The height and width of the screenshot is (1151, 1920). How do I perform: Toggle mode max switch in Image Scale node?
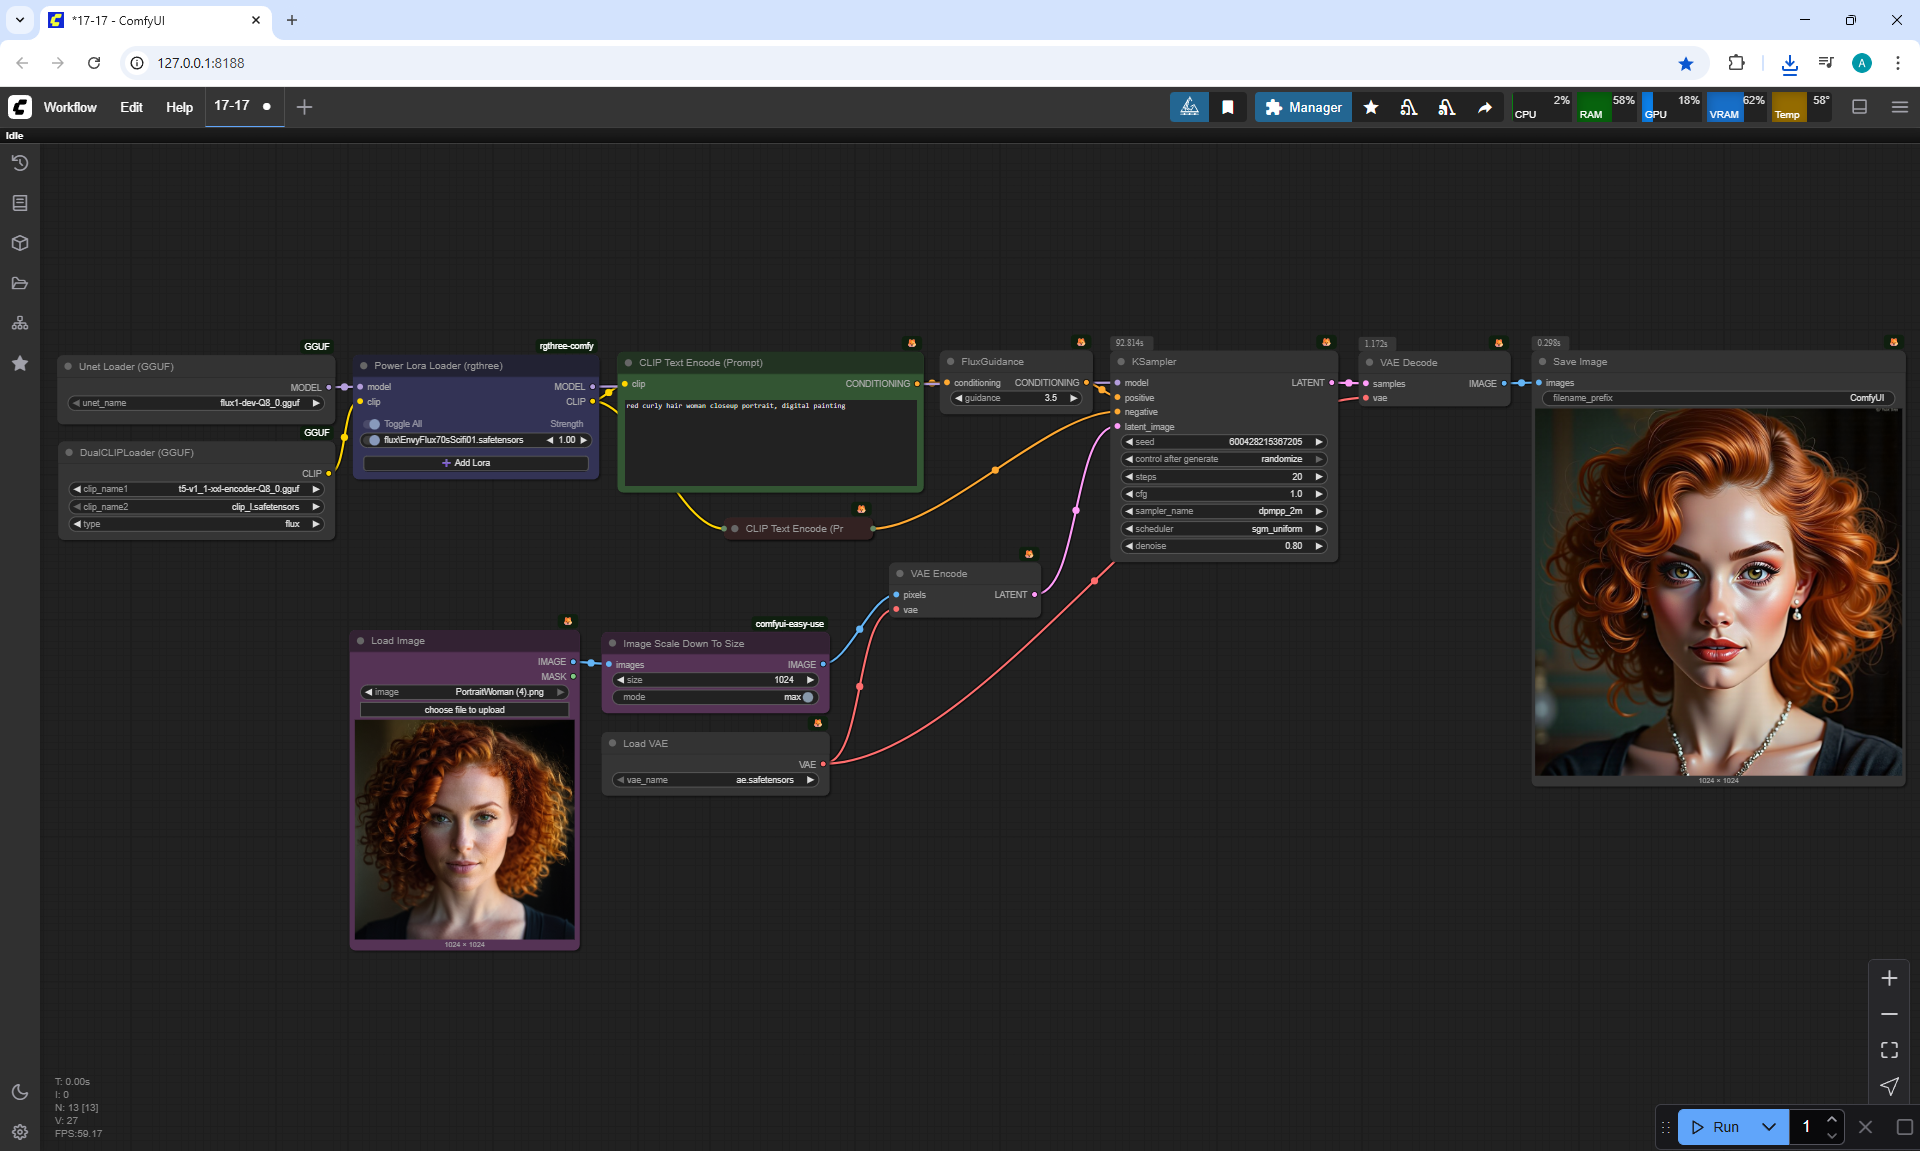807,697
